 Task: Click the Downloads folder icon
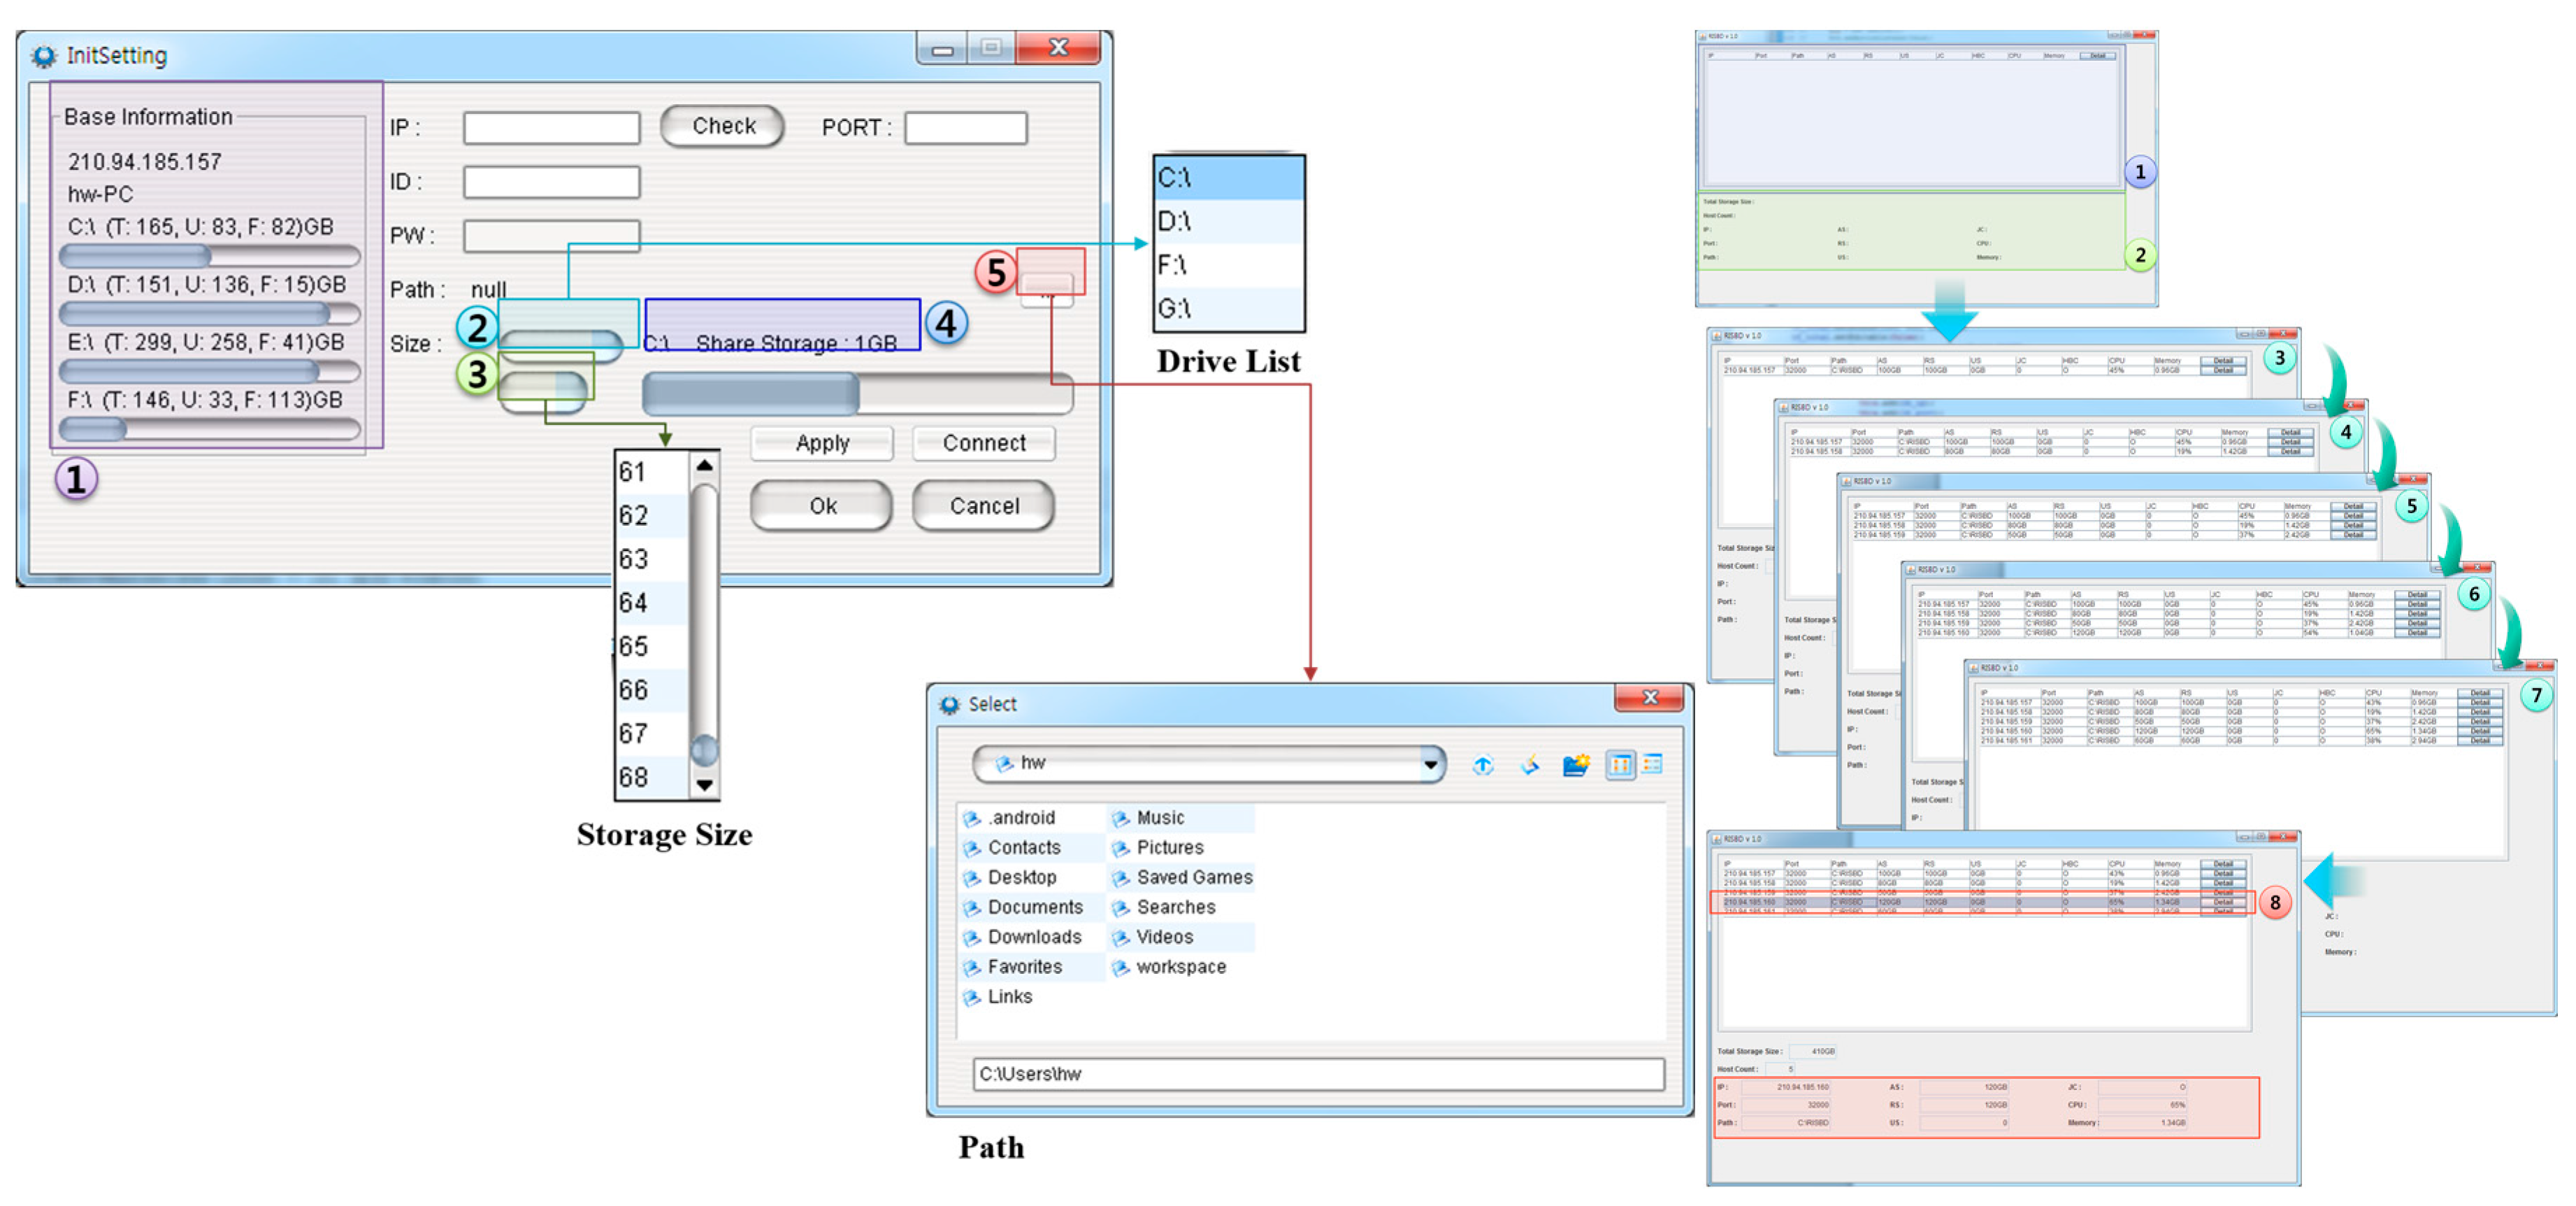(x=971, y=938)
